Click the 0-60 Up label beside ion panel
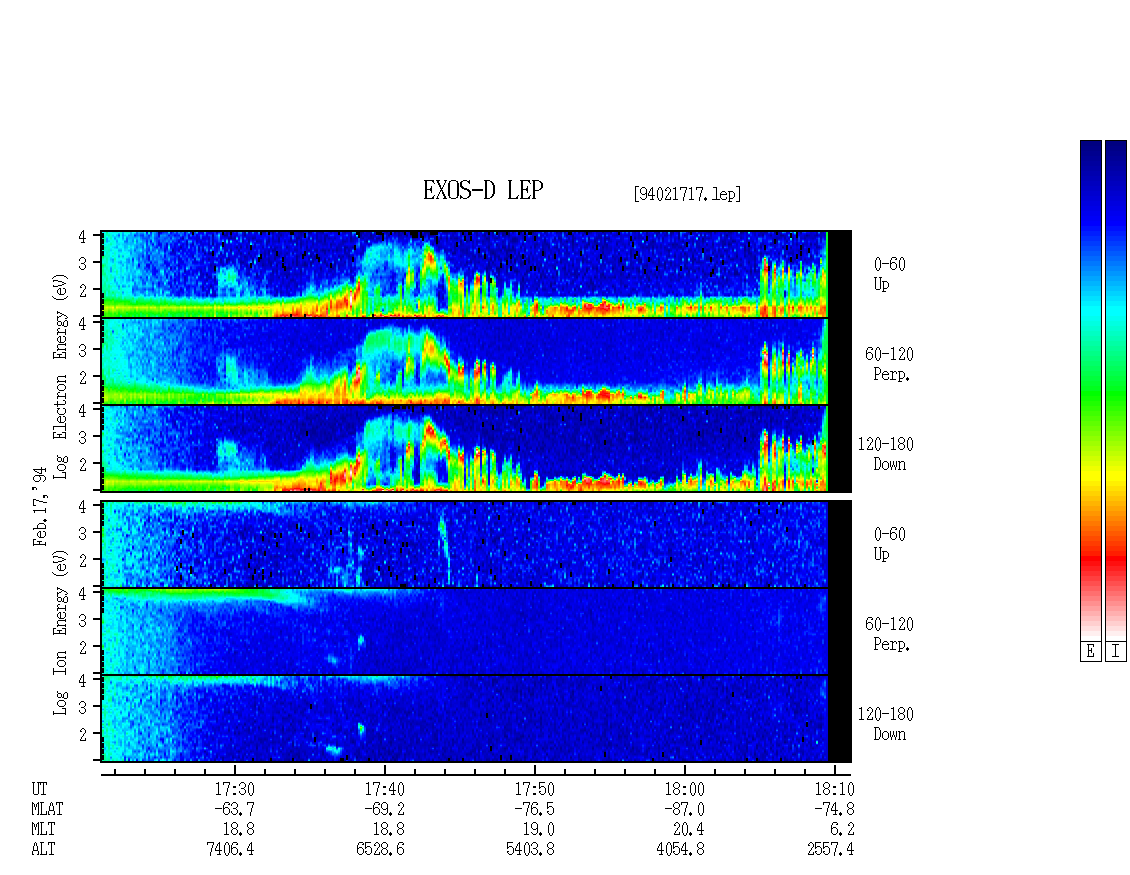The width and height of the screenshot is (1130, 875). point(889,544)
